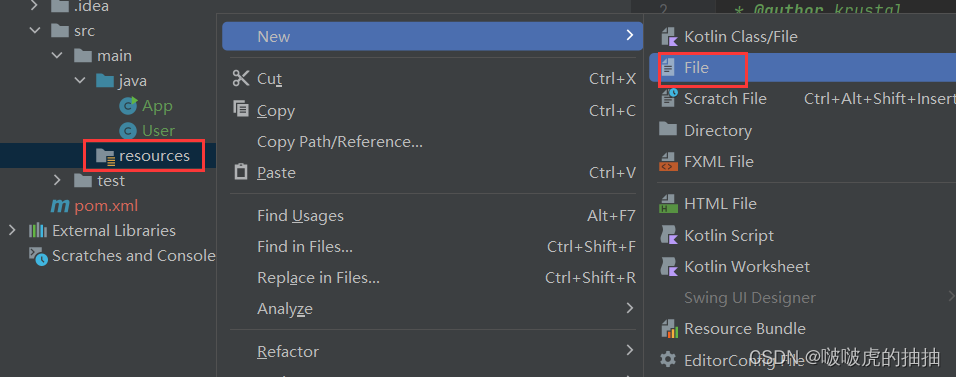Collapse the src folder chevron

tap(34, 31)
